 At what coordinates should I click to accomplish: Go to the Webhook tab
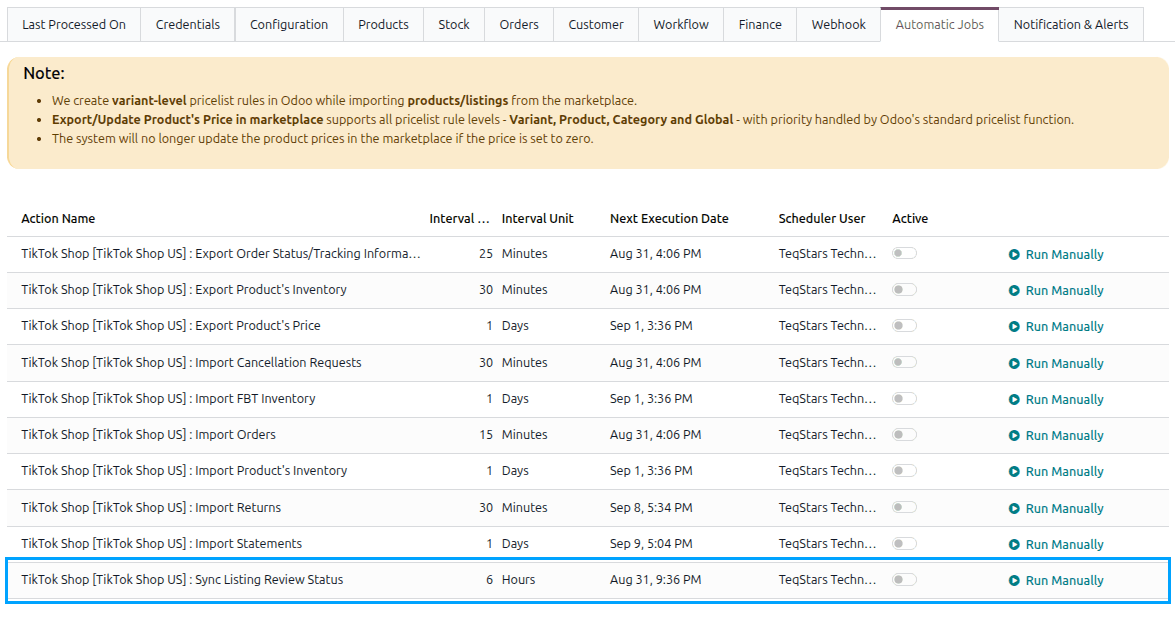click(839, 24)
